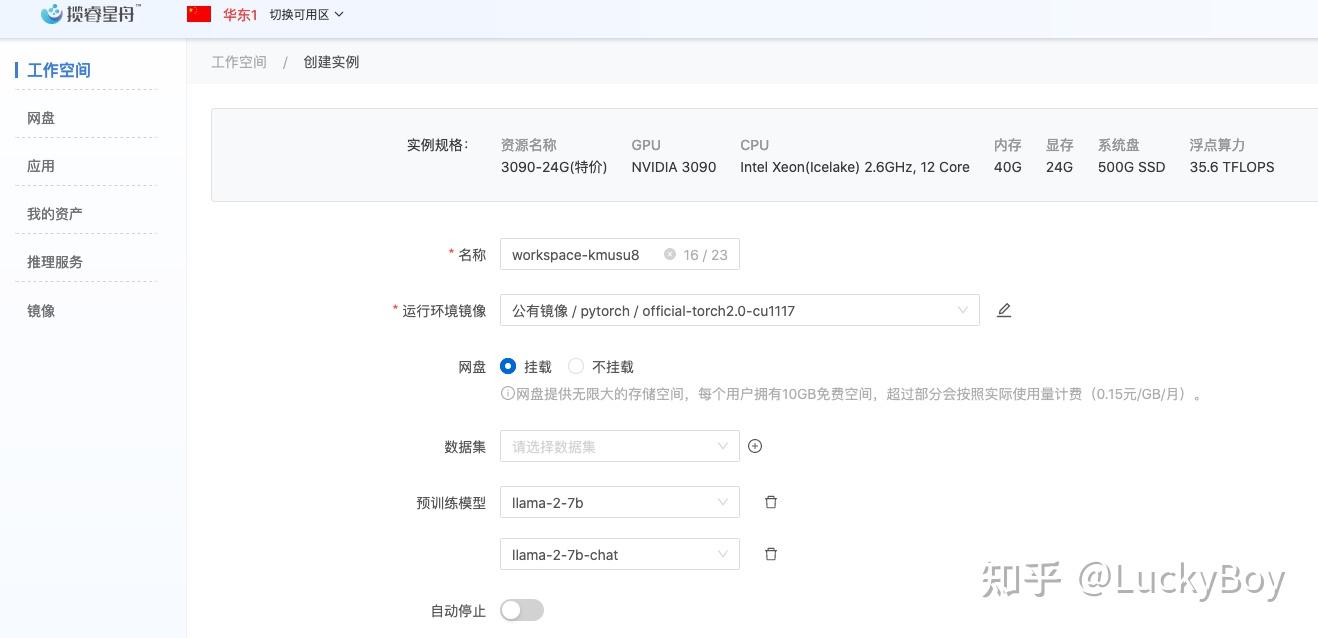Click the China flag icon

coord(199,14)
